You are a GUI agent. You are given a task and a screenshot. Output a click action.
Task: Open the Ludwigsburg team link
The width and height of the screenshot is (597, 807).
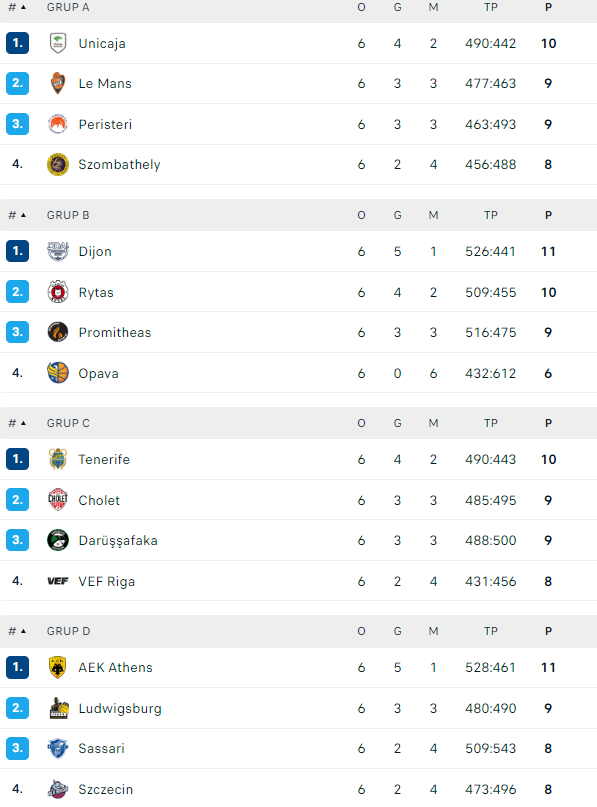click(x=120, y=708)
